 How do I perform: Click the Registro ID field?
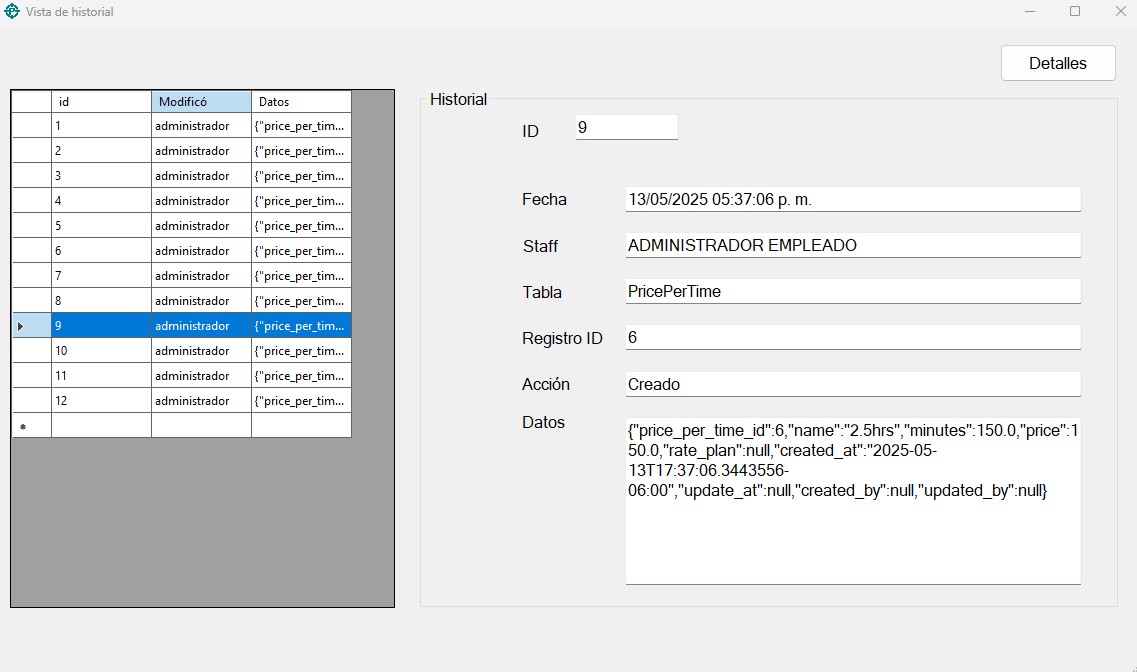pos(852,337)
